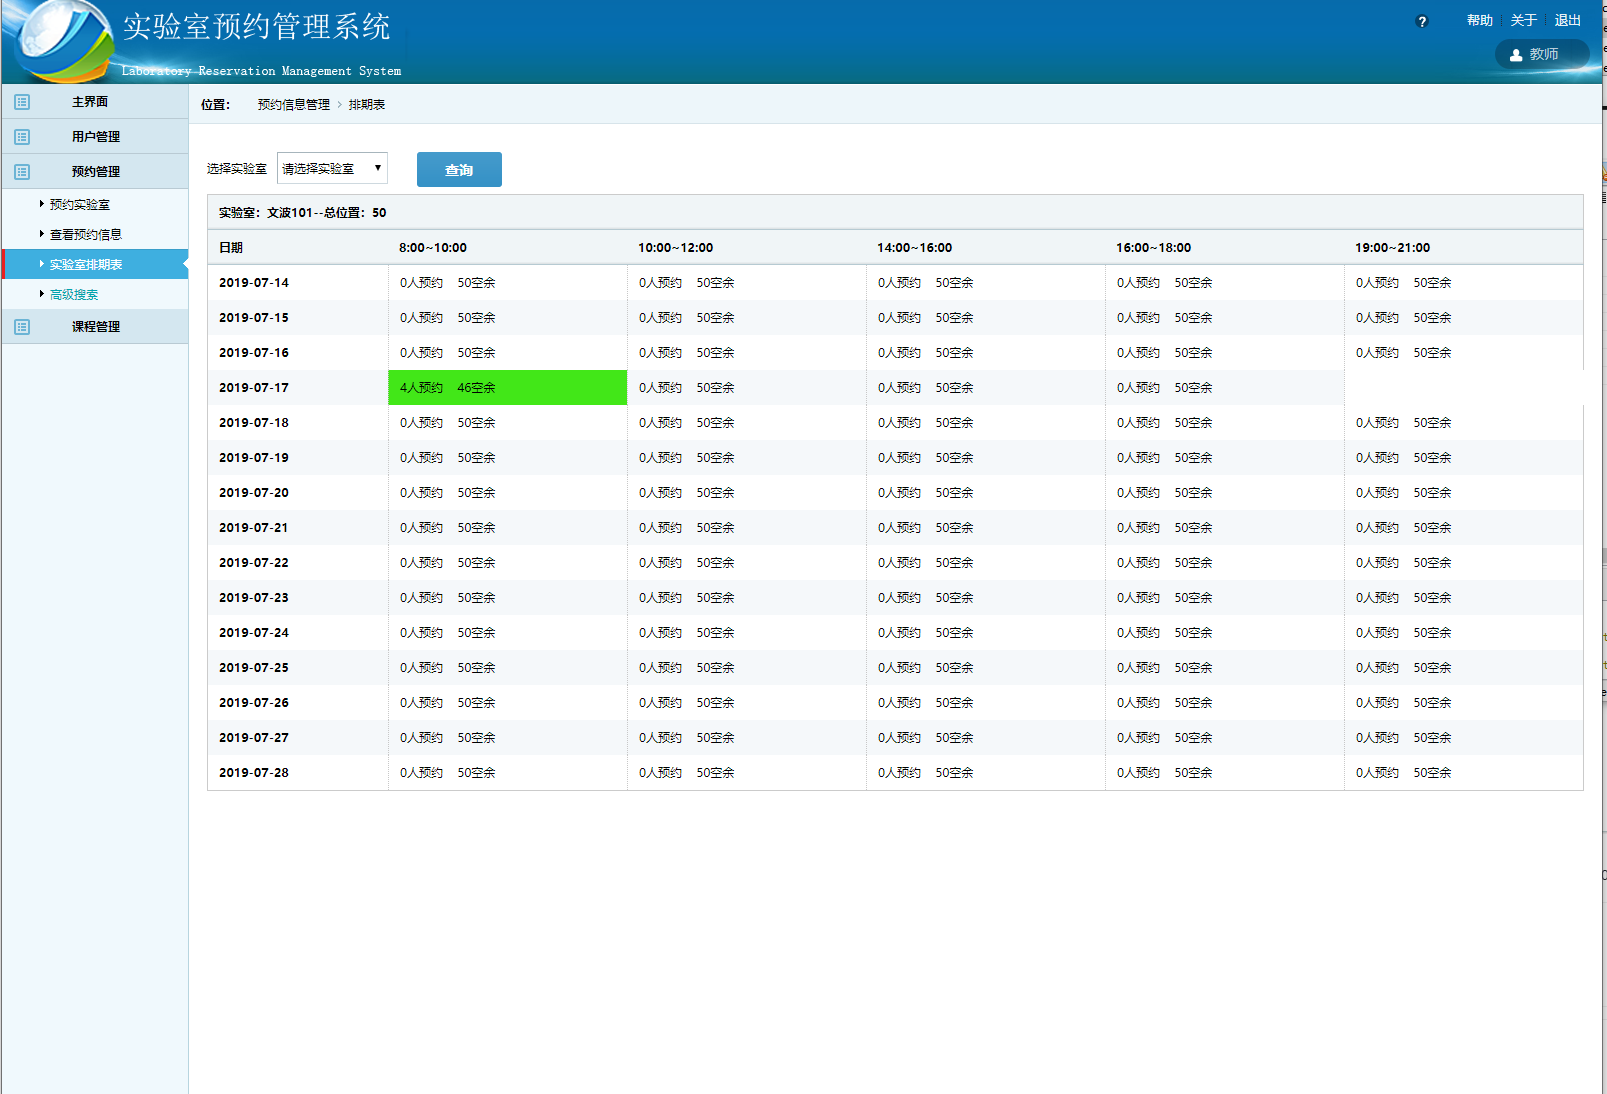Click 预约信息管理 in the breadcrumb

(x=293, y=105)
